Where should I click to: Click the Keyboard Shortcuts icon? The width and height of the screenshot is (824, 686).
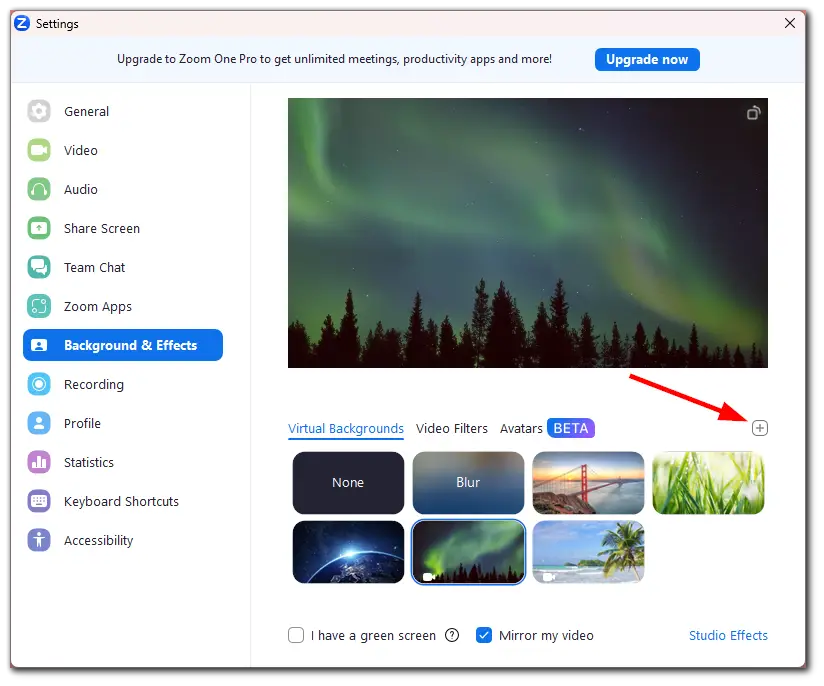point(39,501)
